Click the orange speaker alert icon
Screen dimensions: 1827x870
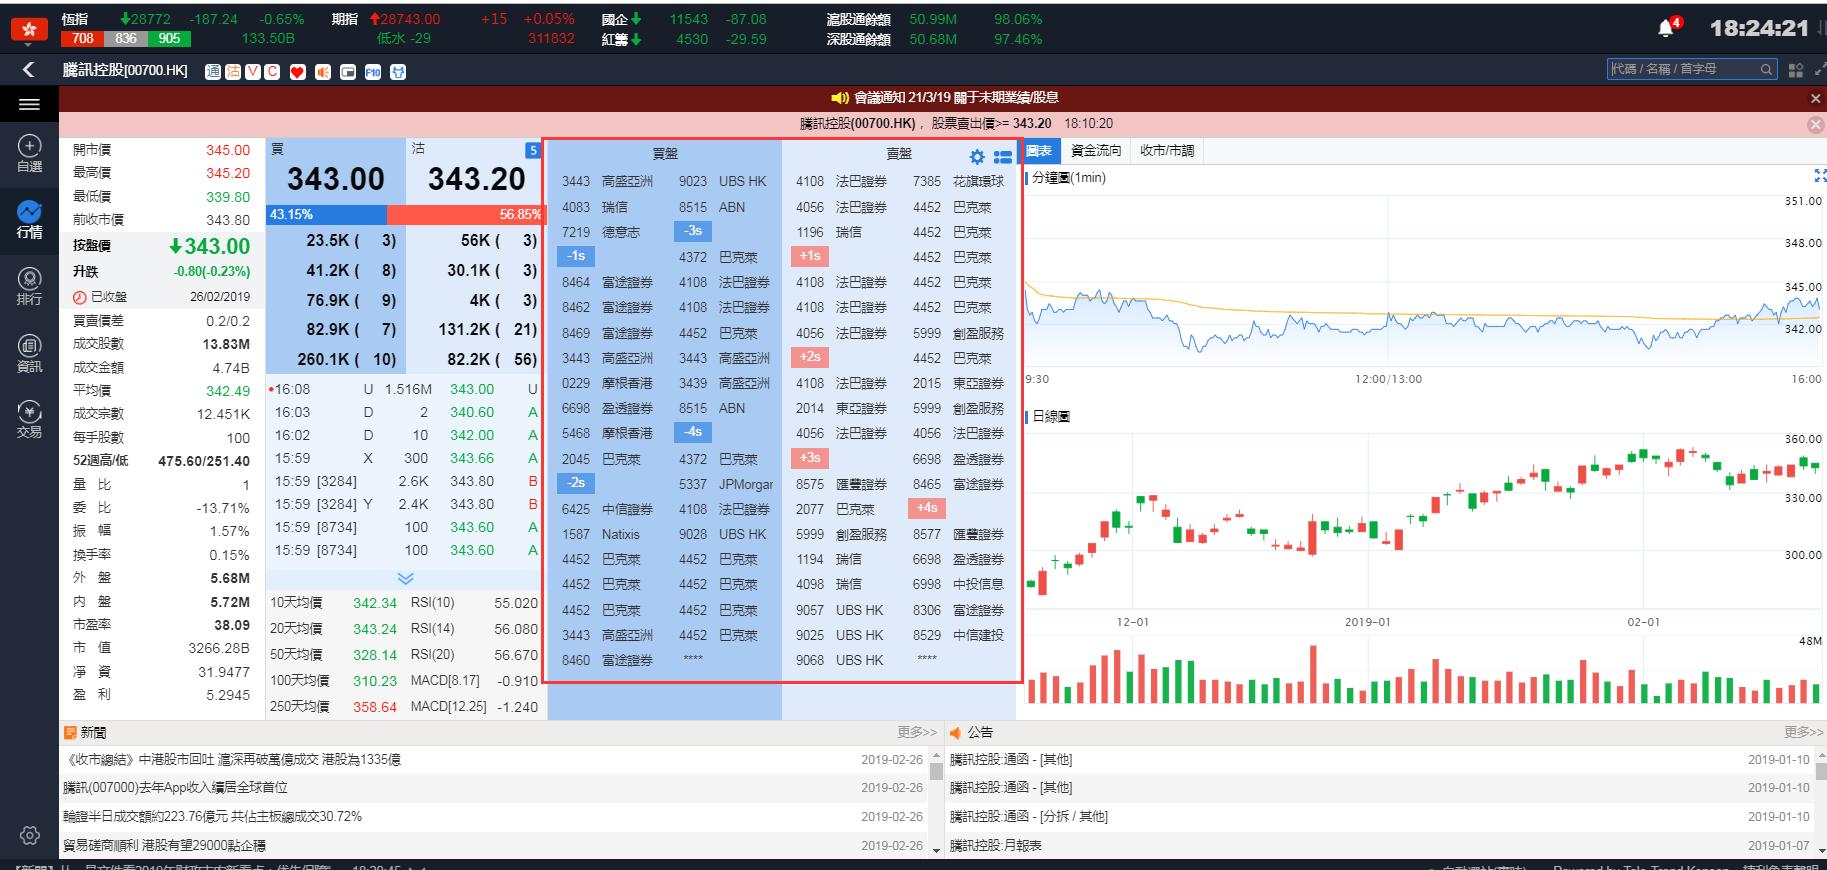tap(322, 71)
